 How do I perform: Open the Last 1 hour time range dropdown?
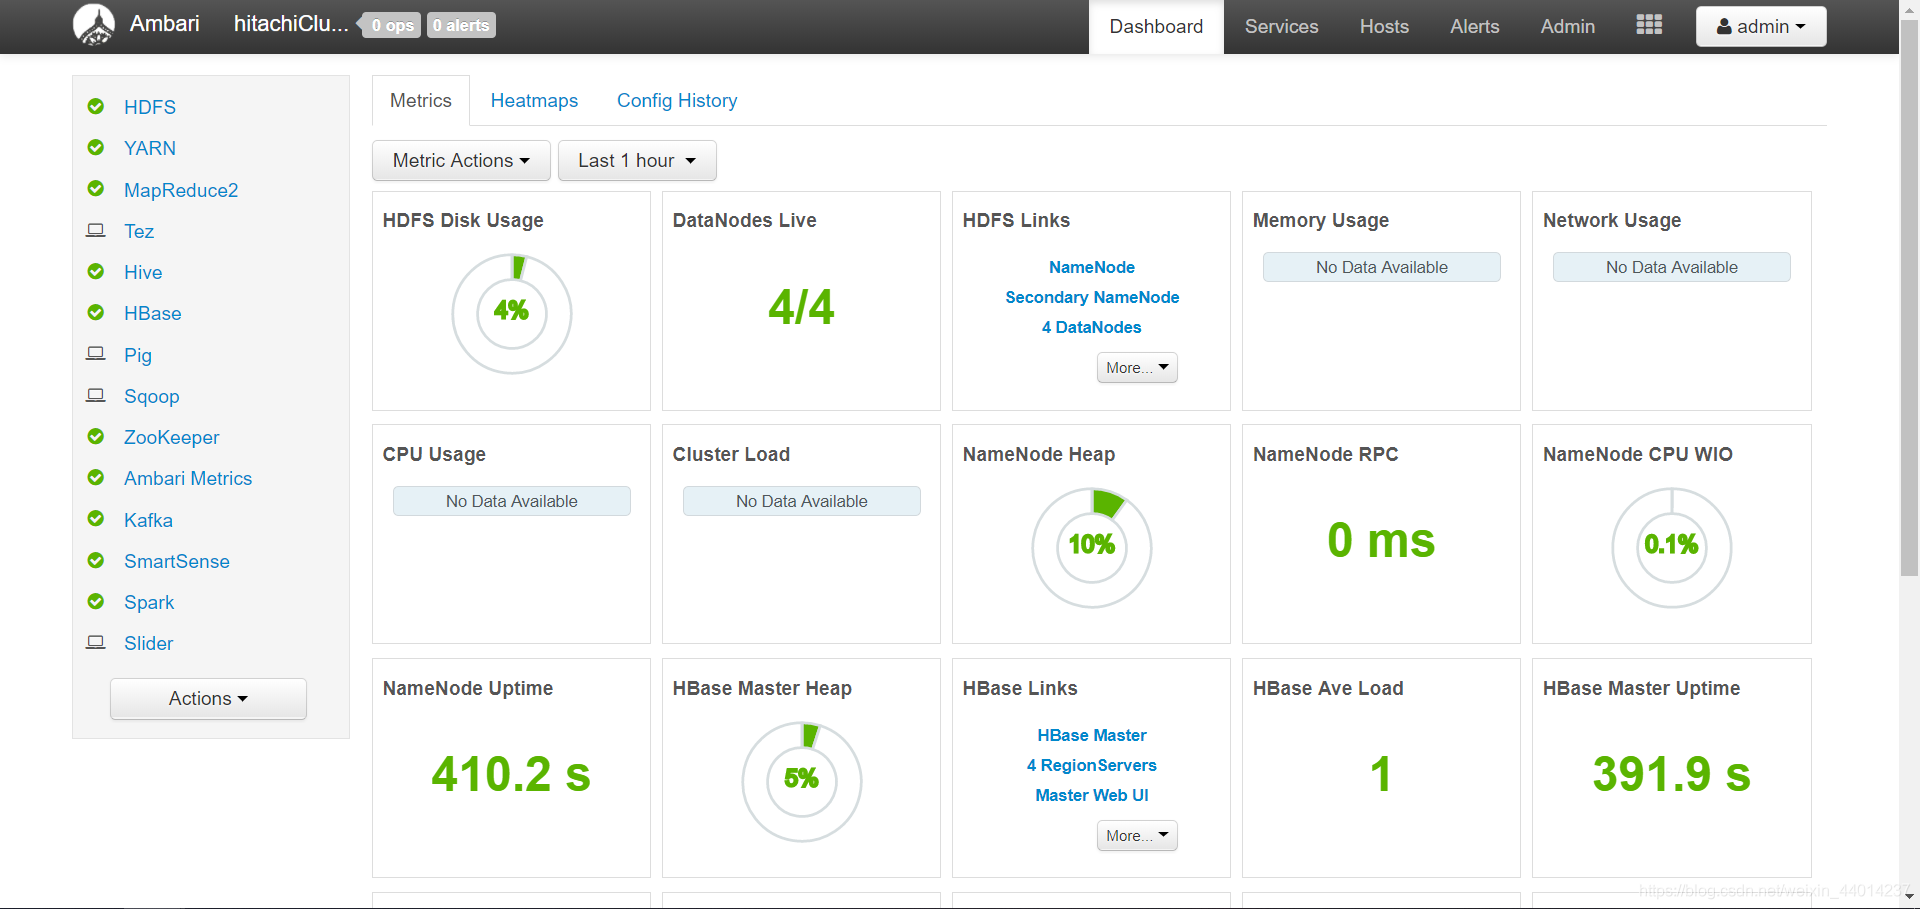[x=637, y=161]
